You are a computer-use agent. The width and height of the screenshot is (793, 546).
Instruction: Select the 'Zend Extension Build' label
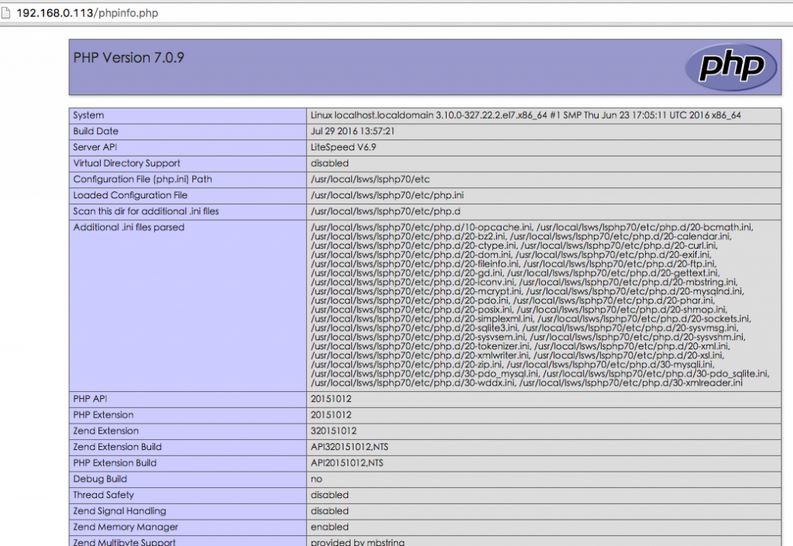click(117, 447)
